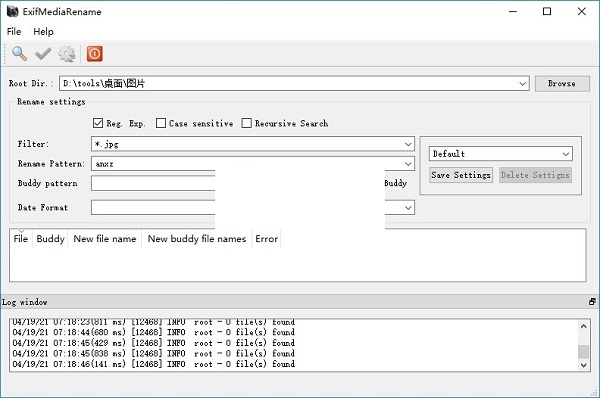Click log scrollbar down arrow
The height and width of the screenshot is (398, 600).
pyautogui.click(x=583, y=365)
